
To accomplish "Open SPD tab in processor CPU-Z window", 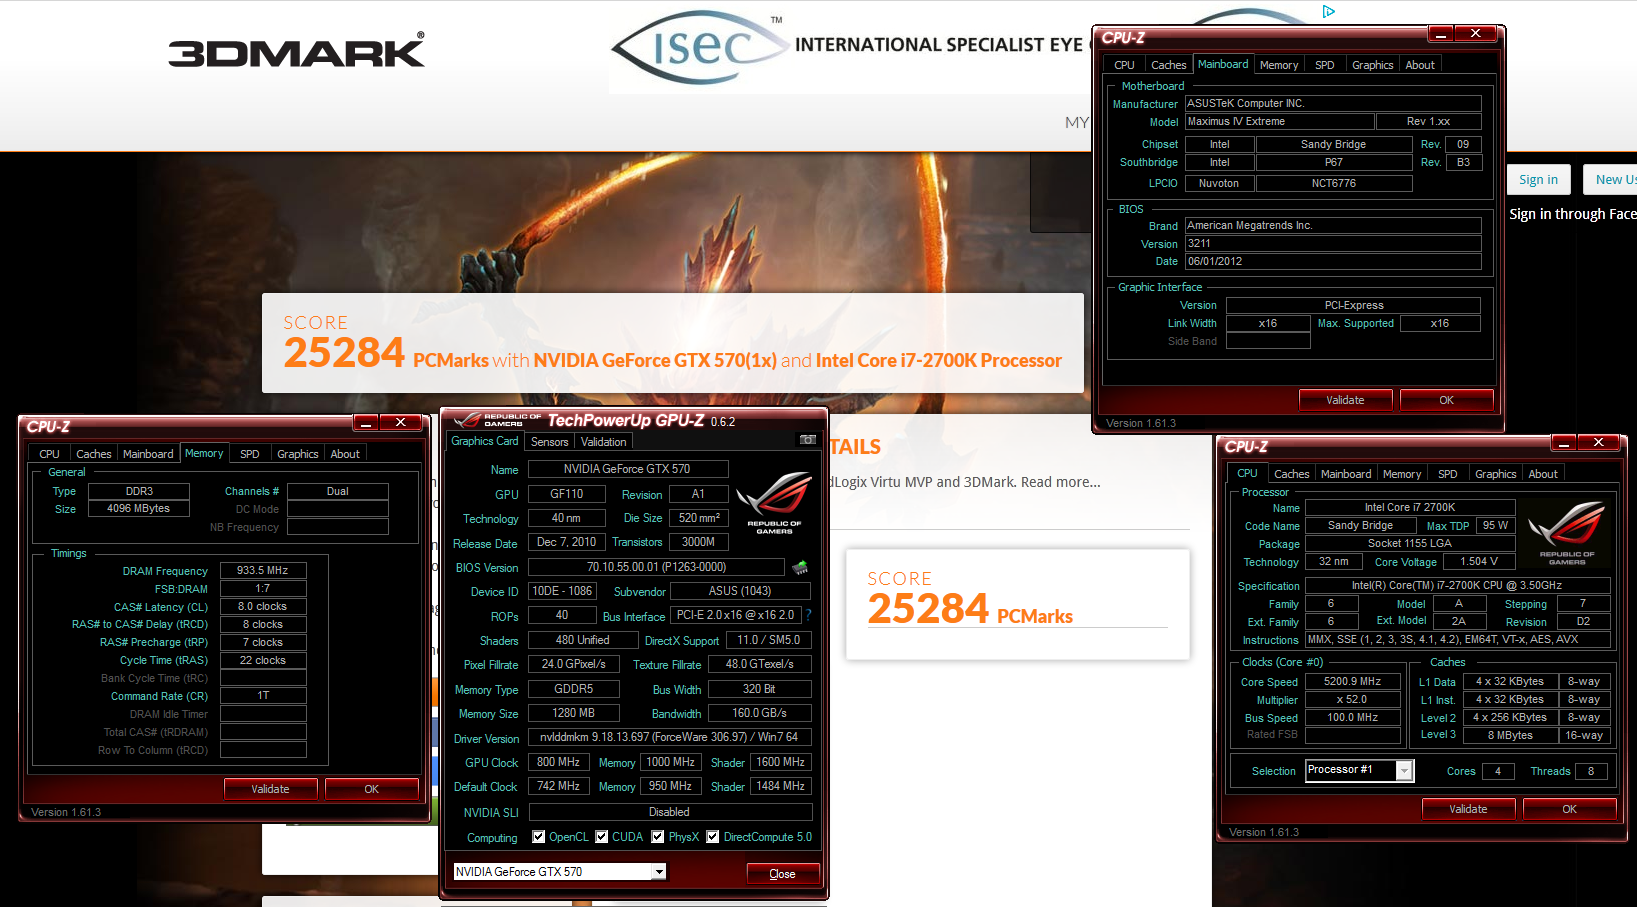I will pos(1448,474).
